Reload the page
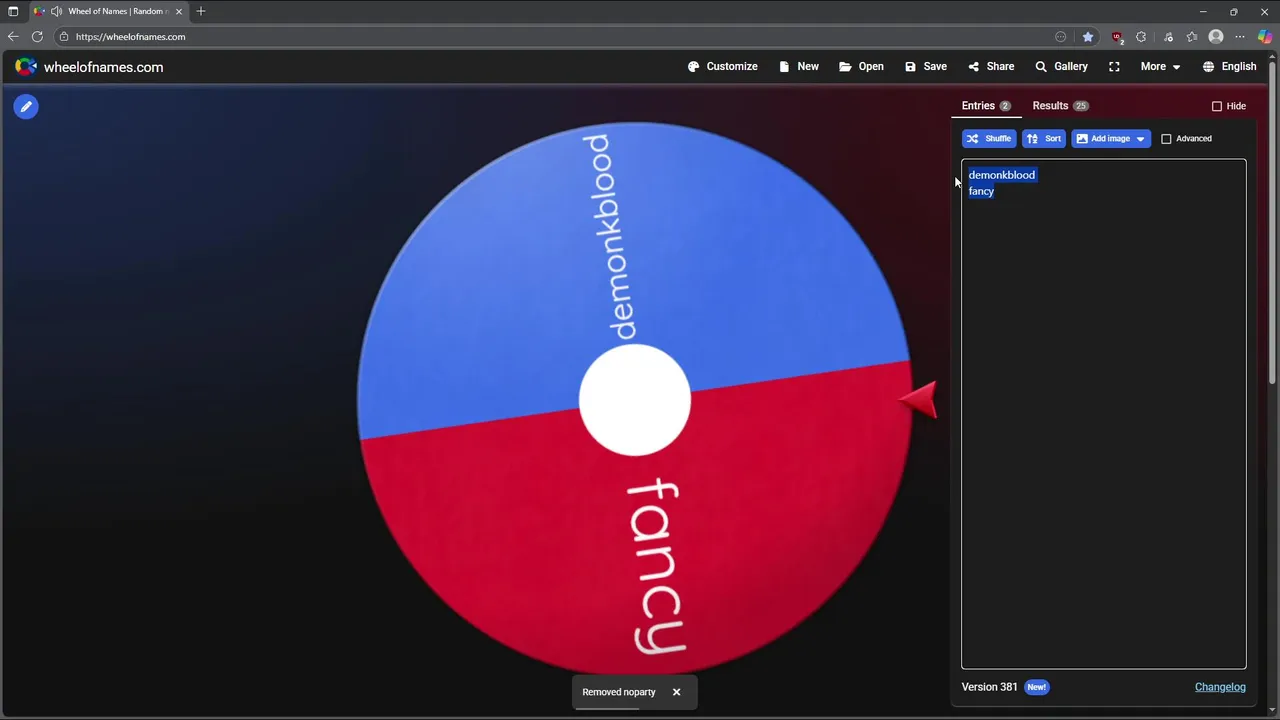The image size is (1280, 720). tap(37, 37)
